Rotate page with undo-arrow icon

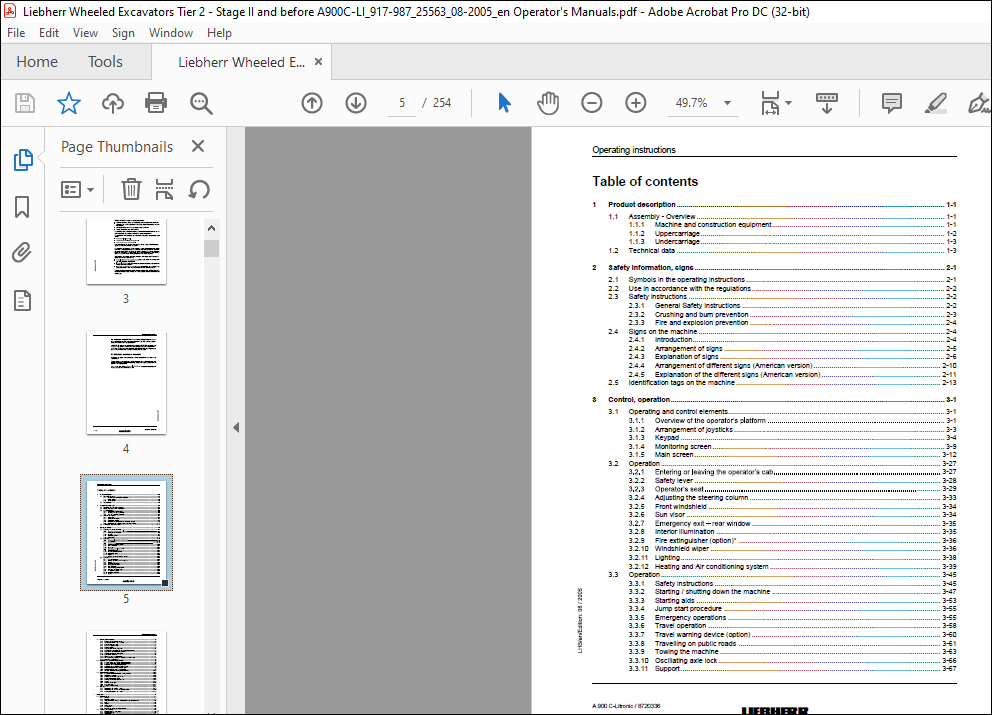click(199, 189)
